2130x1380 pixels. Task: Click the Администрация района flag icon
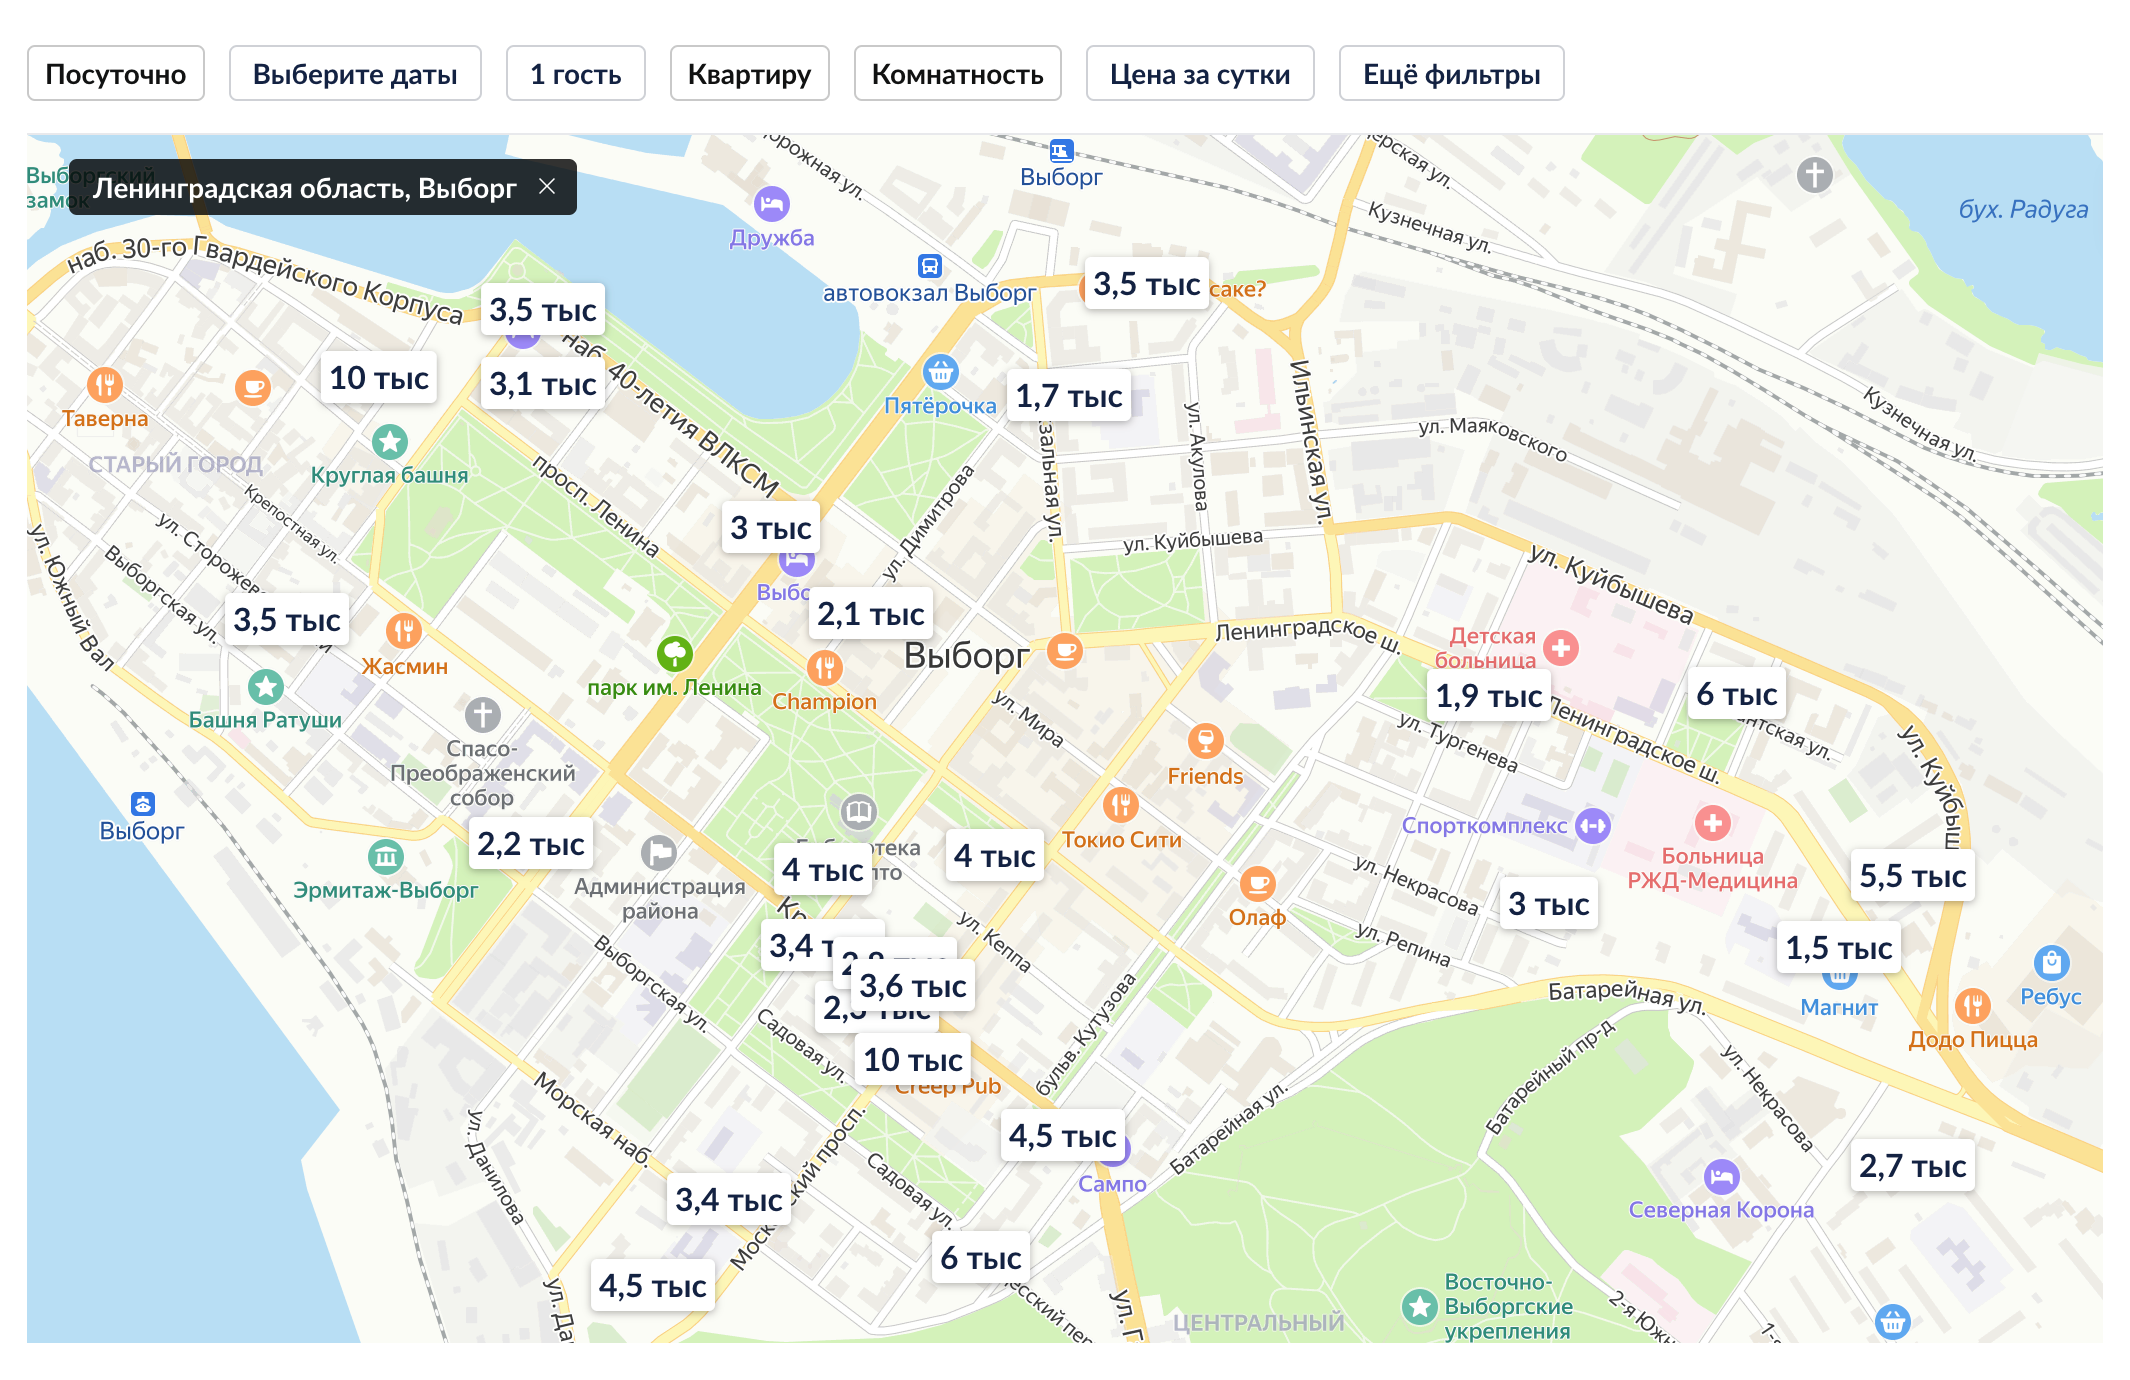pos(659,853)
